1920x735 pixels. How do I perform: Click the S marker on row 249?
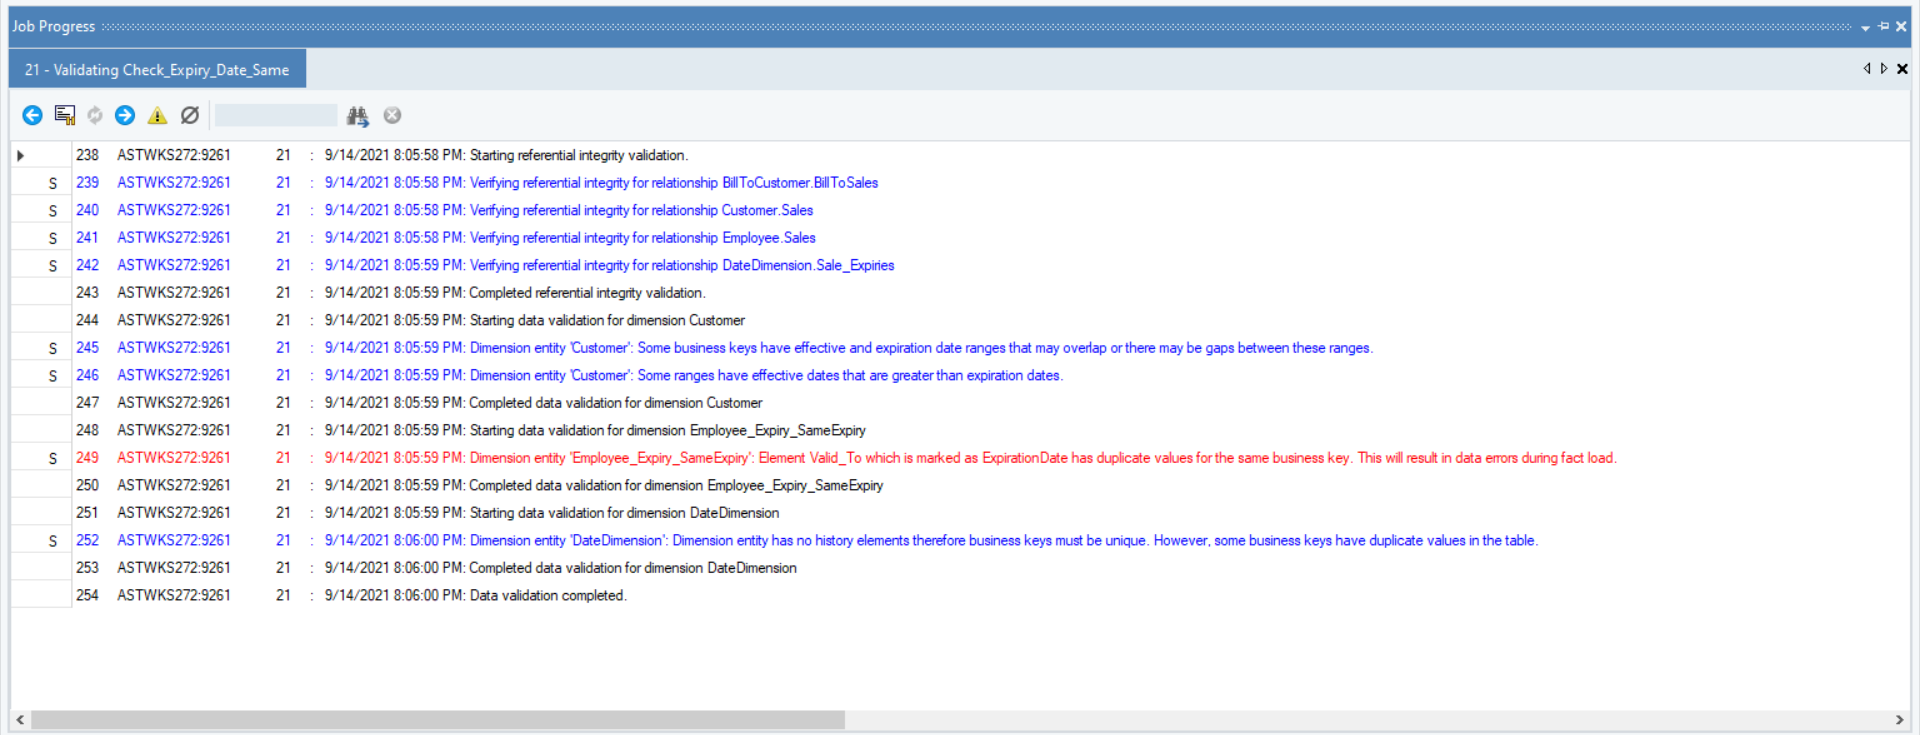coord(53,458)
